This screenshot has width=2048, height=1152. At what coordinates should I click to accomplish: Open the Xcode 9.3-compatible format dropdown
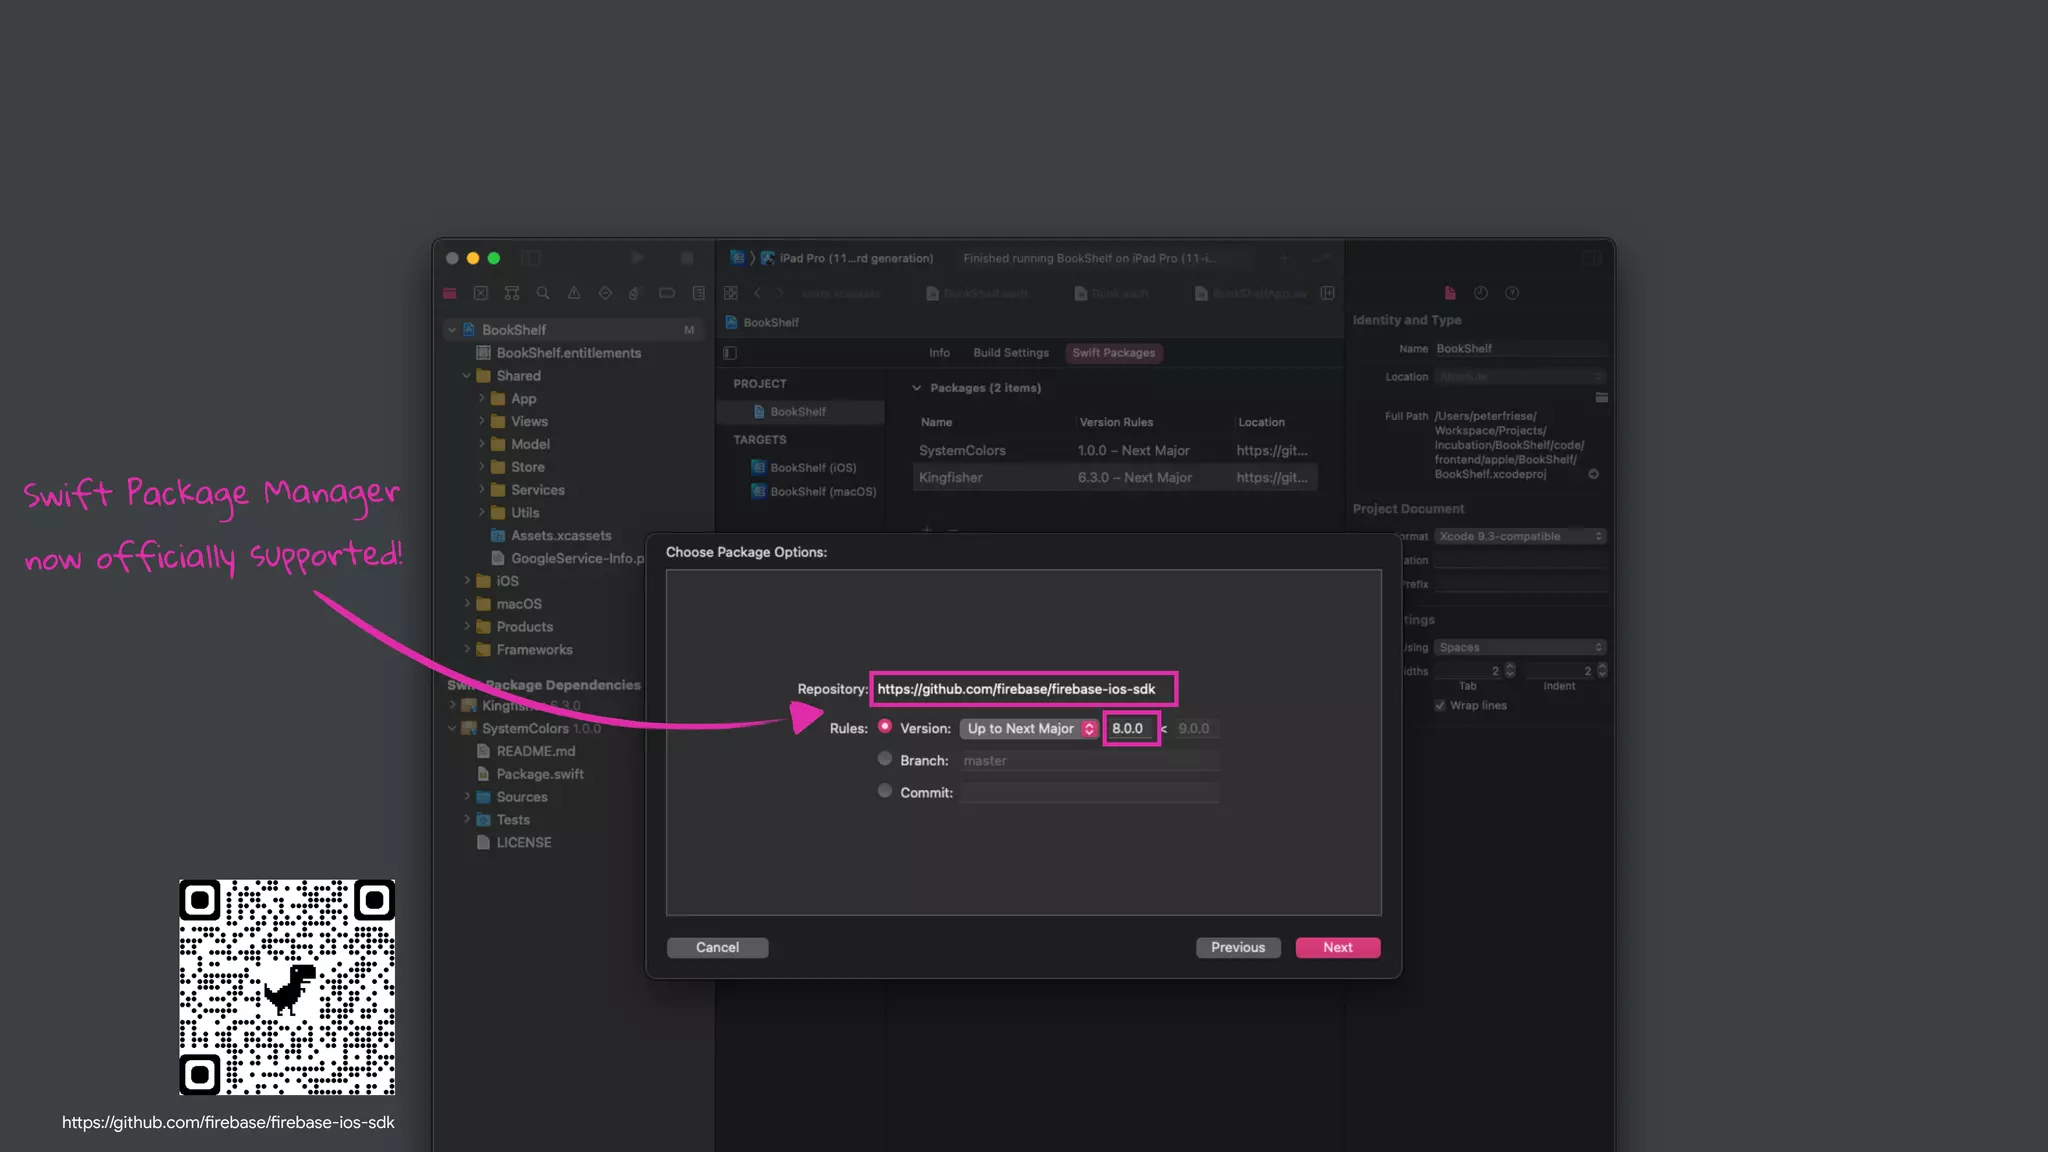tap(1521, 536)
